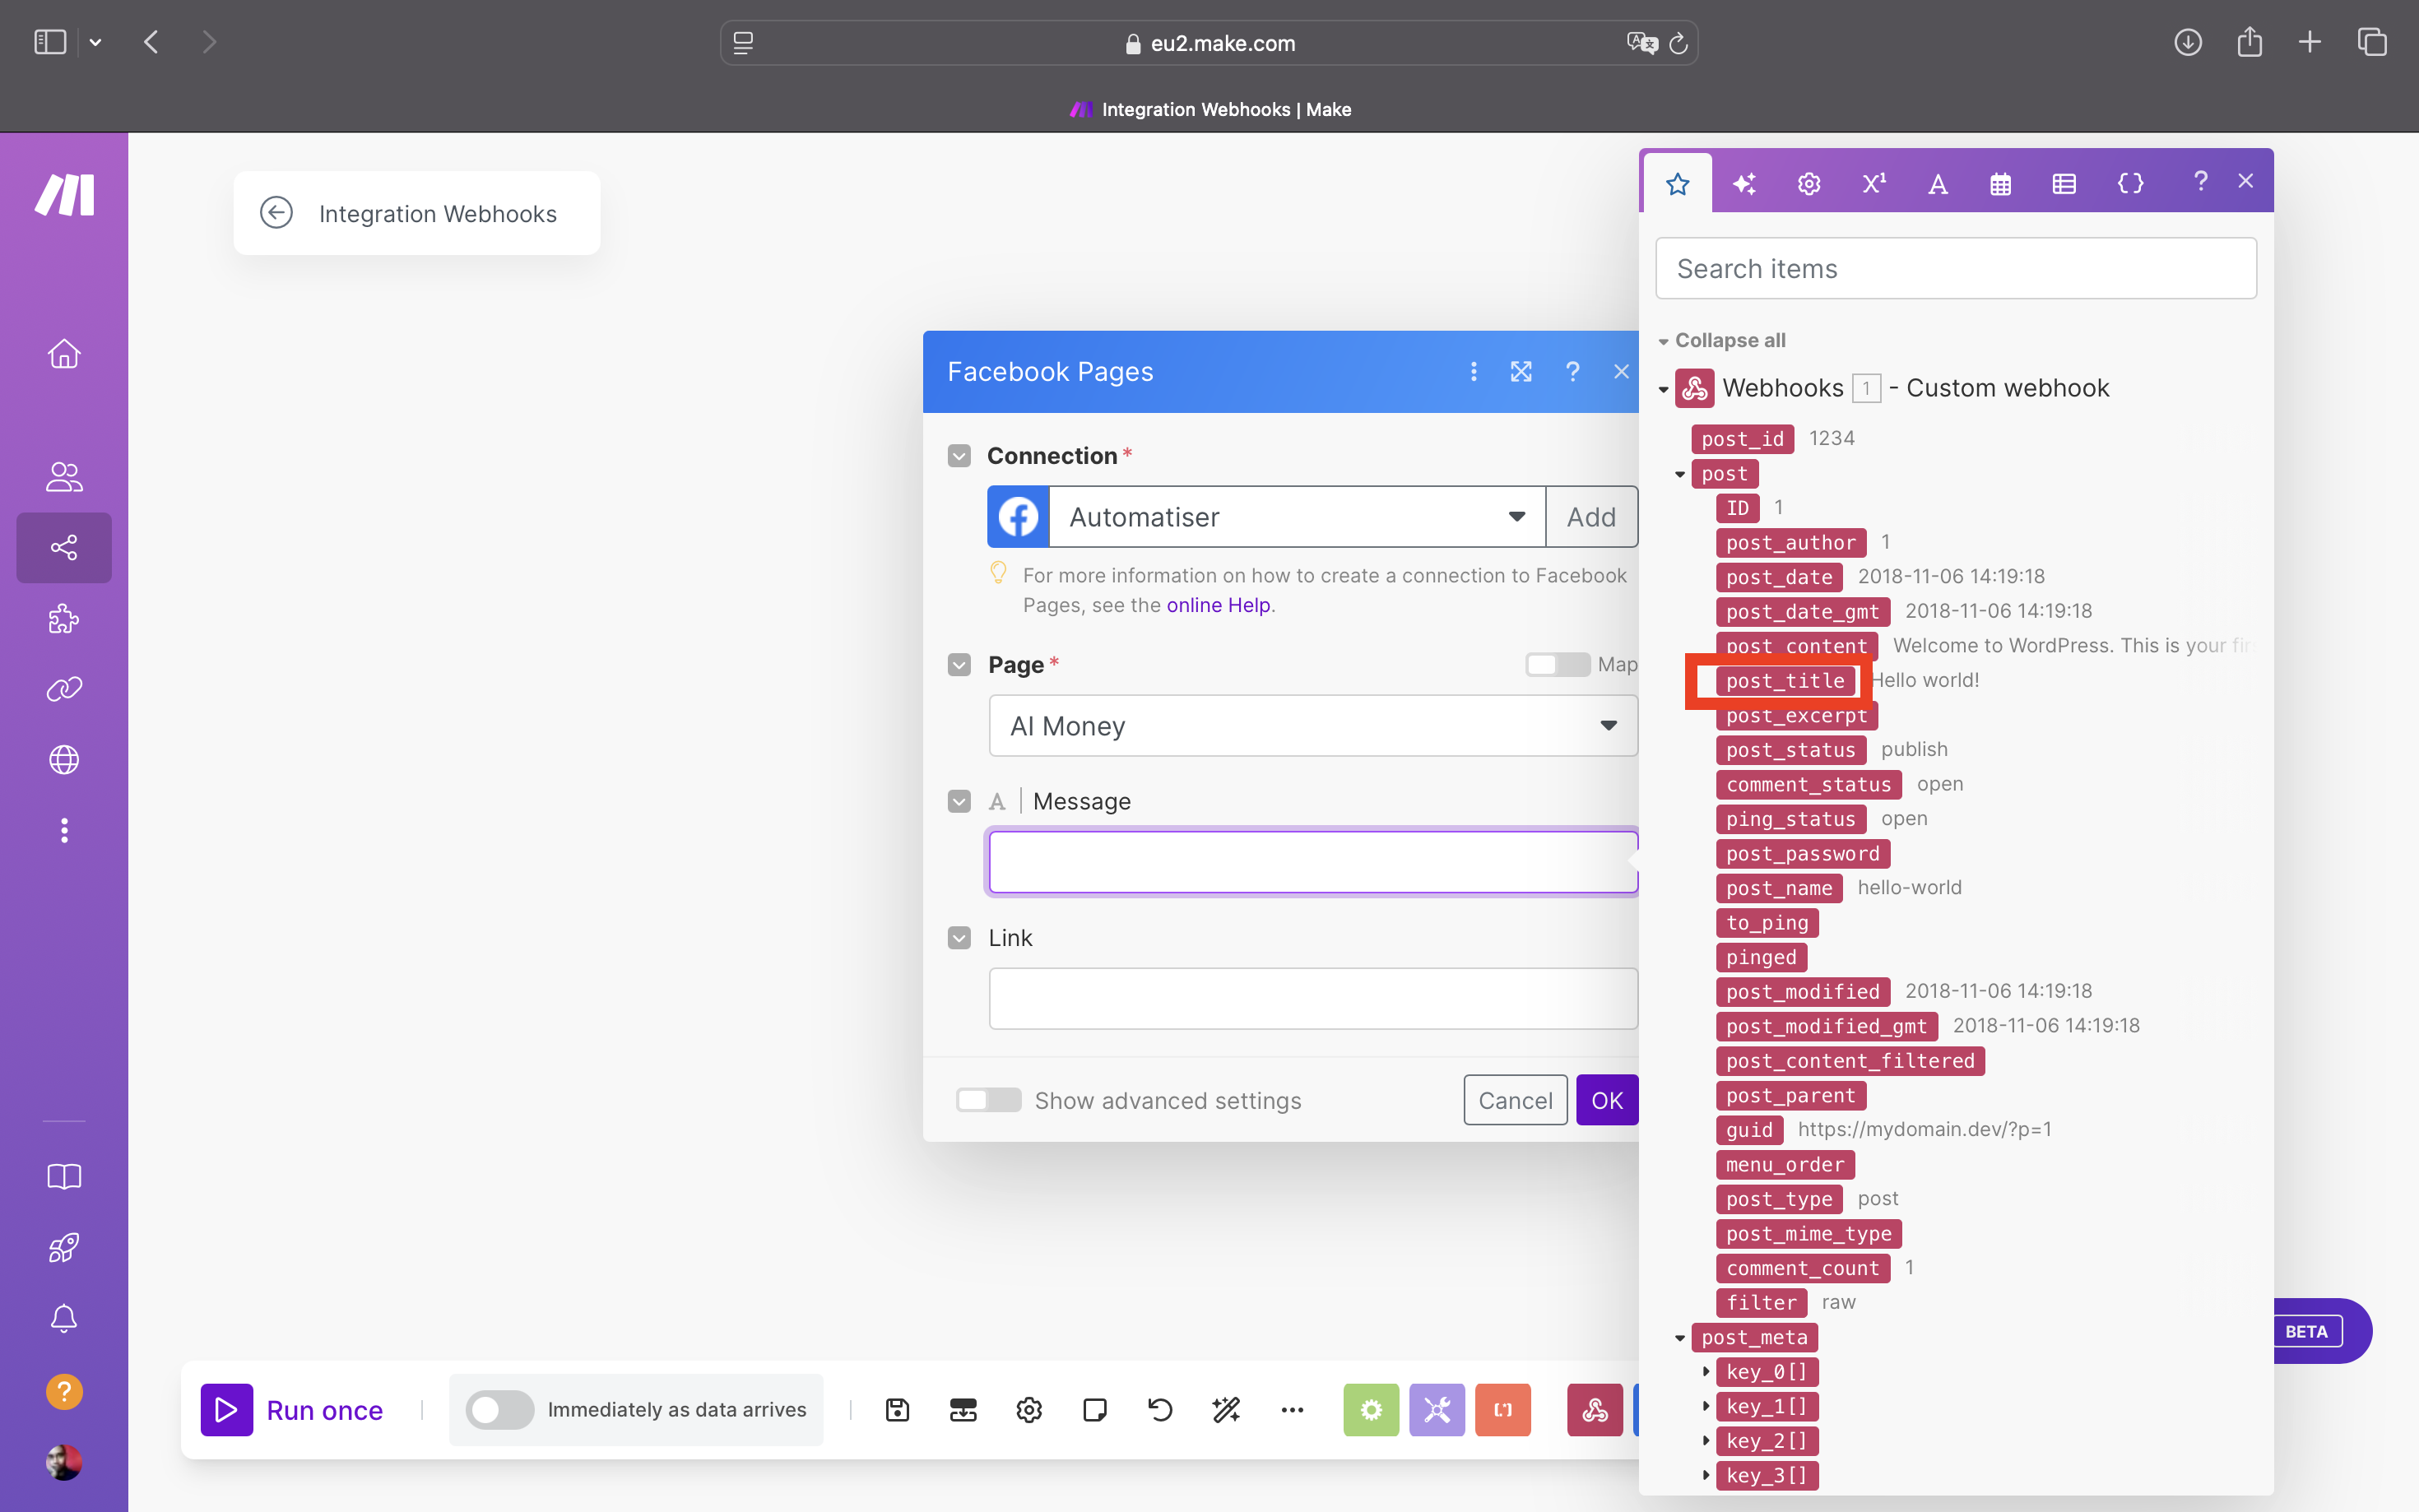Expand Facebook Pages dialog to fullscreen

click(x=1521, y=372)
